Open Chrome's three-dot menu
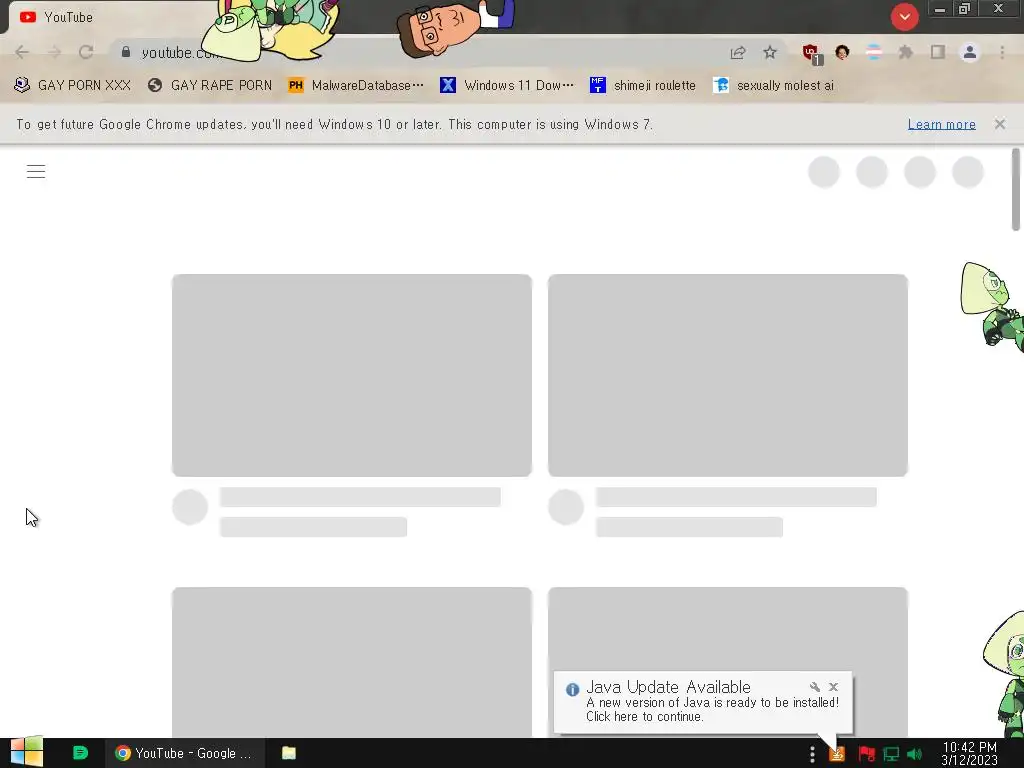Image resolution: width=1024 pixels, height=768 pixels. tap(1002, 52)
